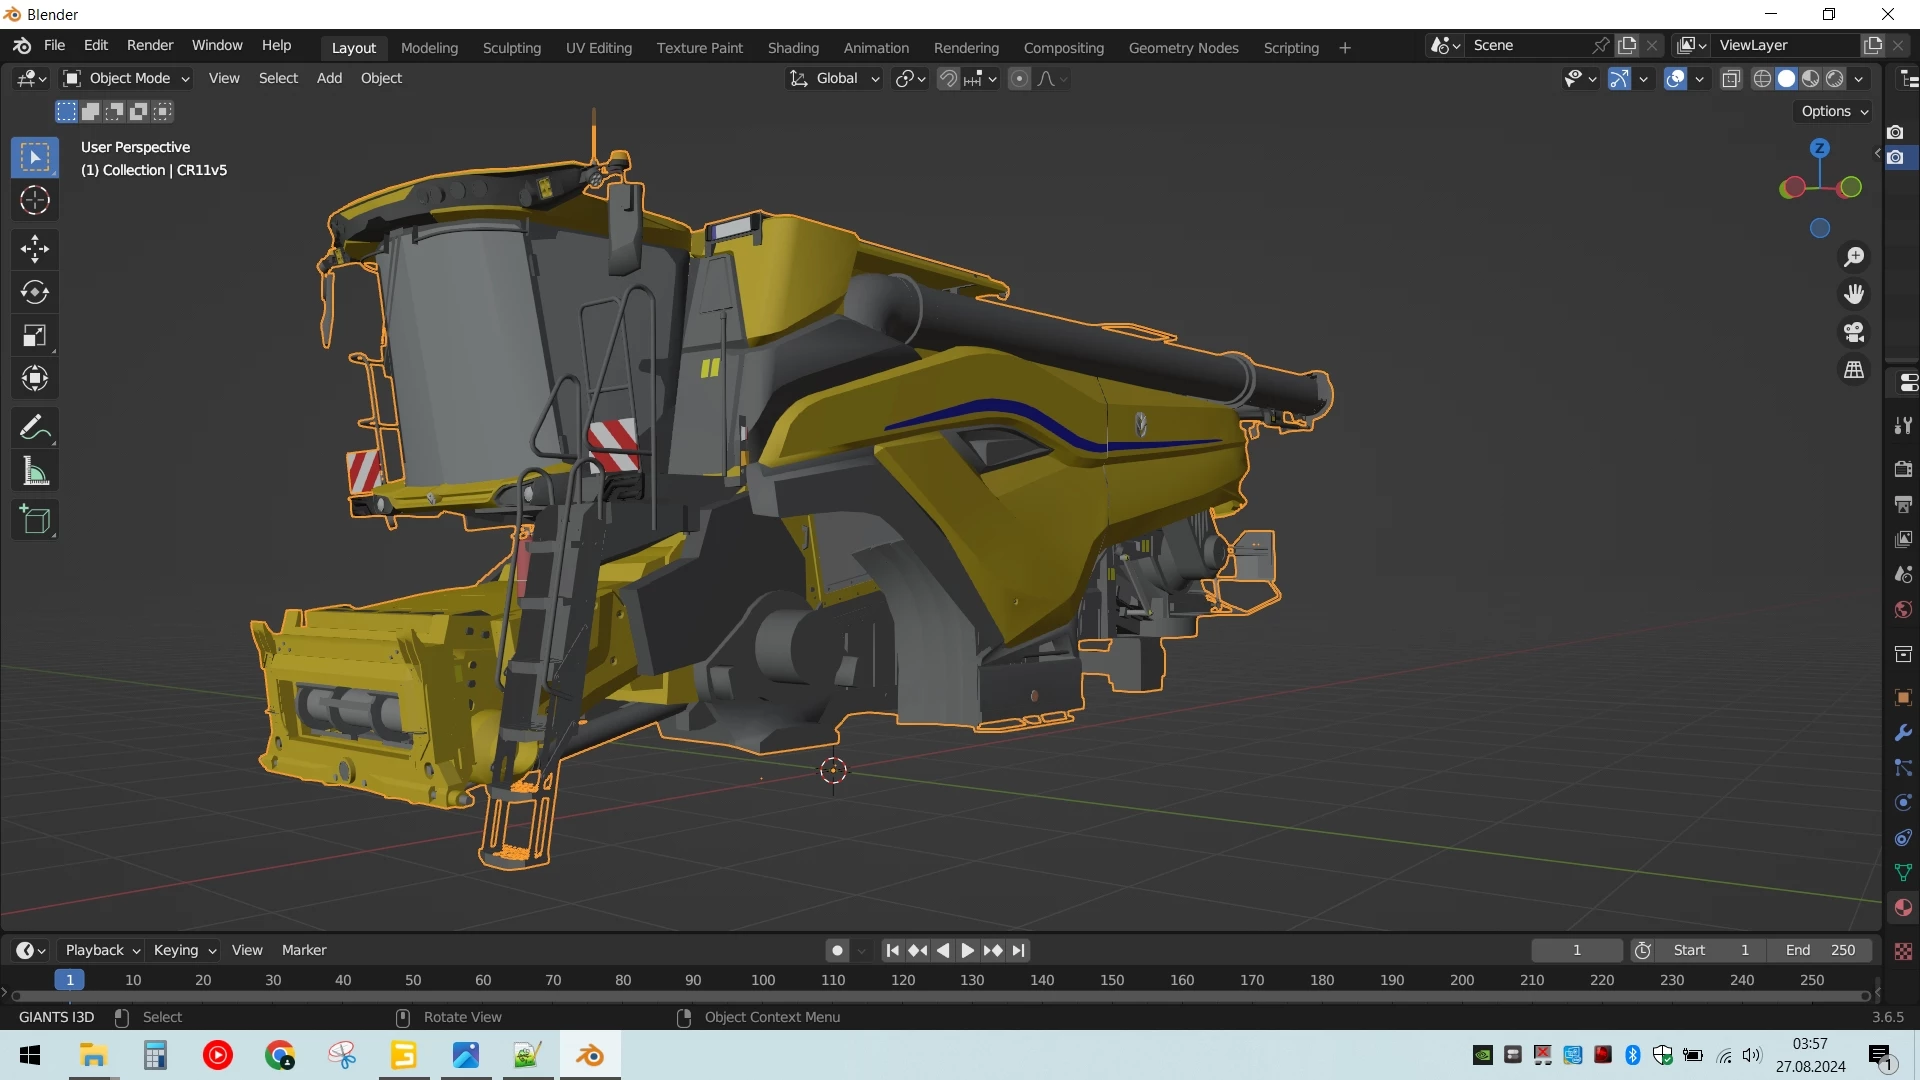Screen dimensions: 1920x1080
Task: Open the Material properties tab
Action: click(x=1903, y=907)
